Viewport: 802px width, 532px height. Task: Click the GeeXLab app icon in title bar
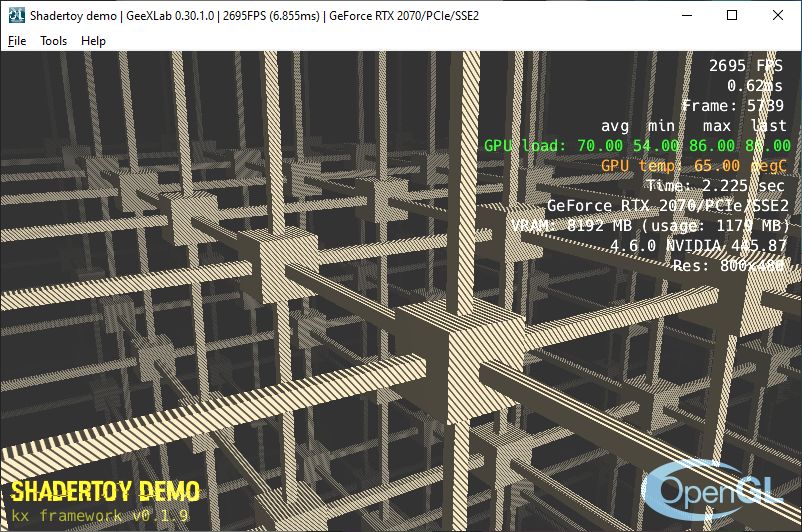click(x=16, y=16)
